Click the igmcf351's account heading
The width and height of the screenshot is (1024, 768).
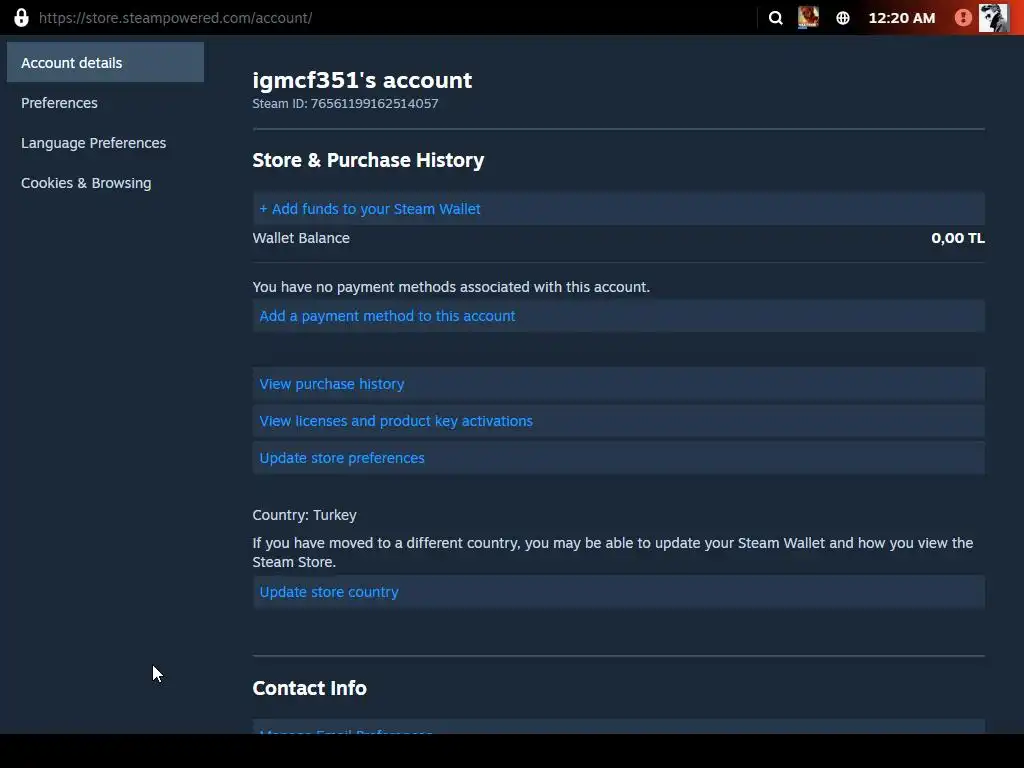(x=362, y=80)
